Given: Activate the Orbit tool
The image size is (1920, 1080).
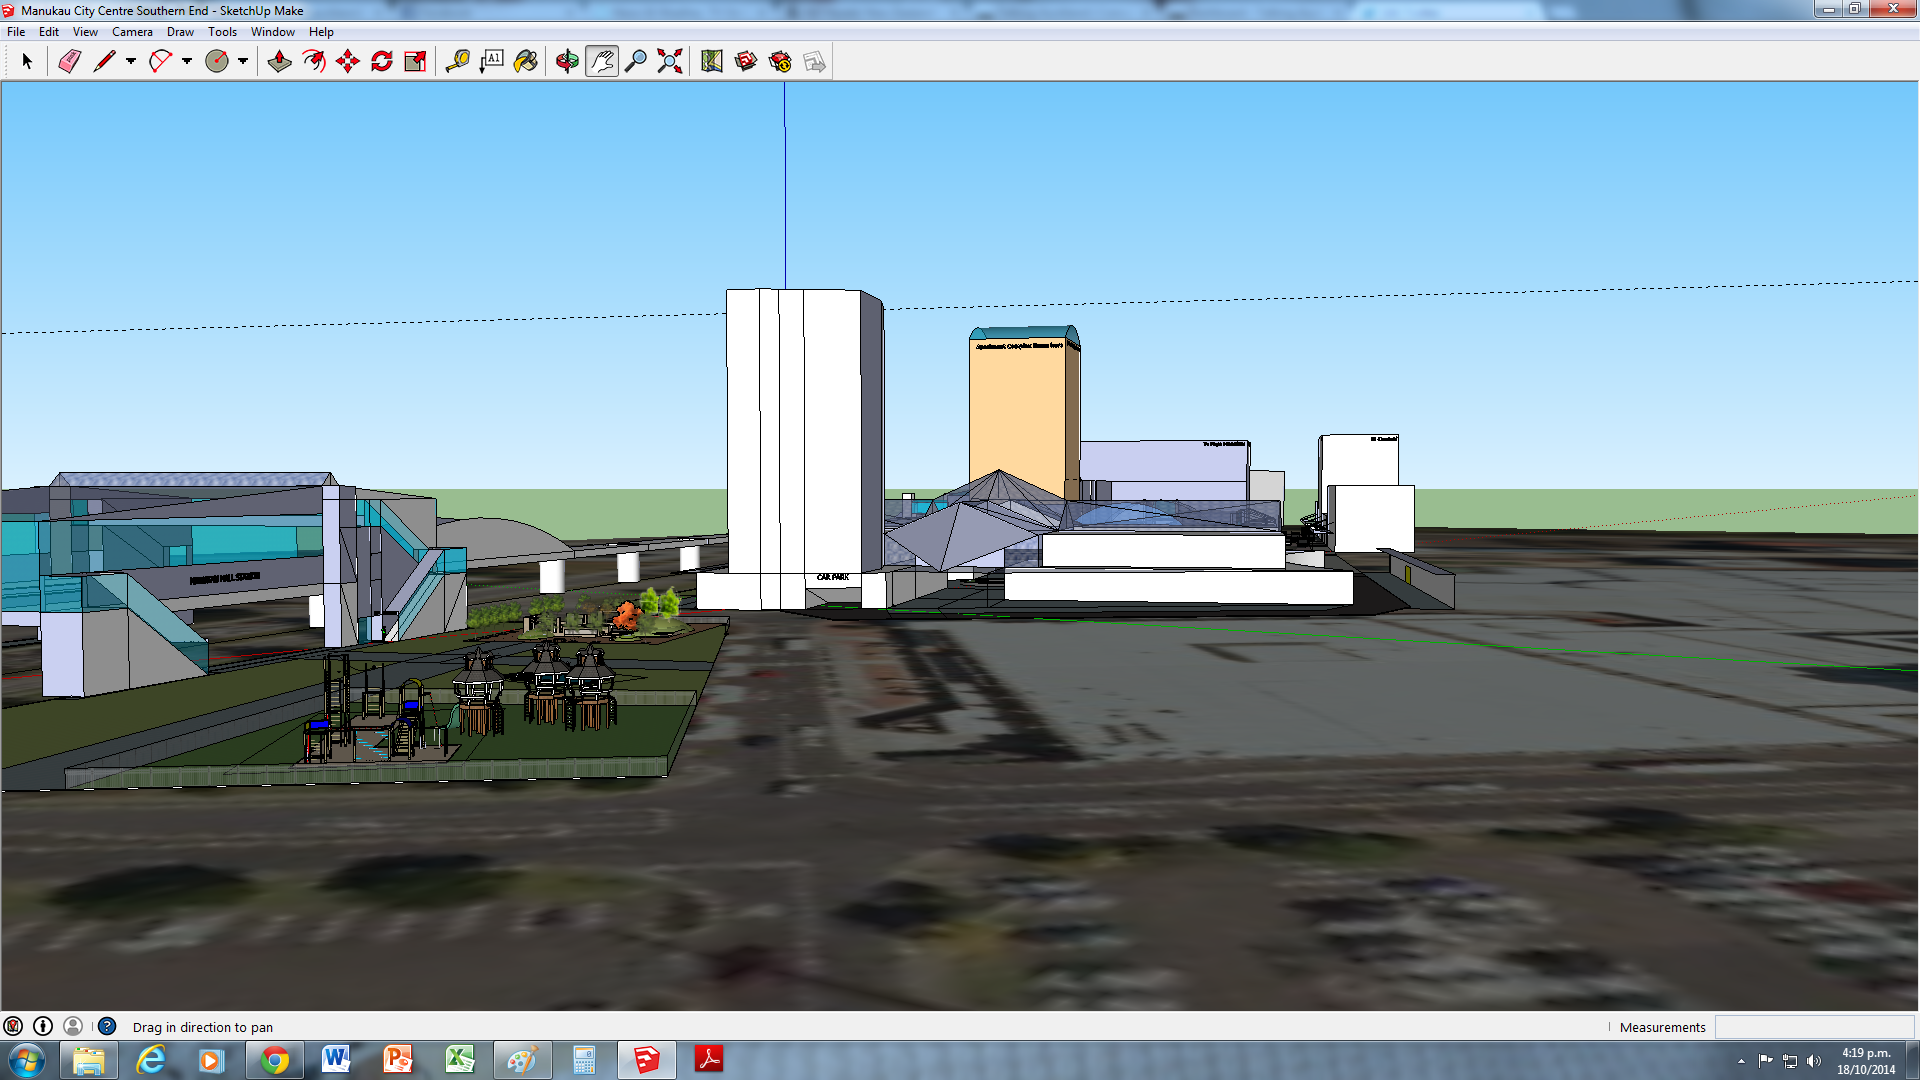Looking at the screenshot, I should click(567, 62).
